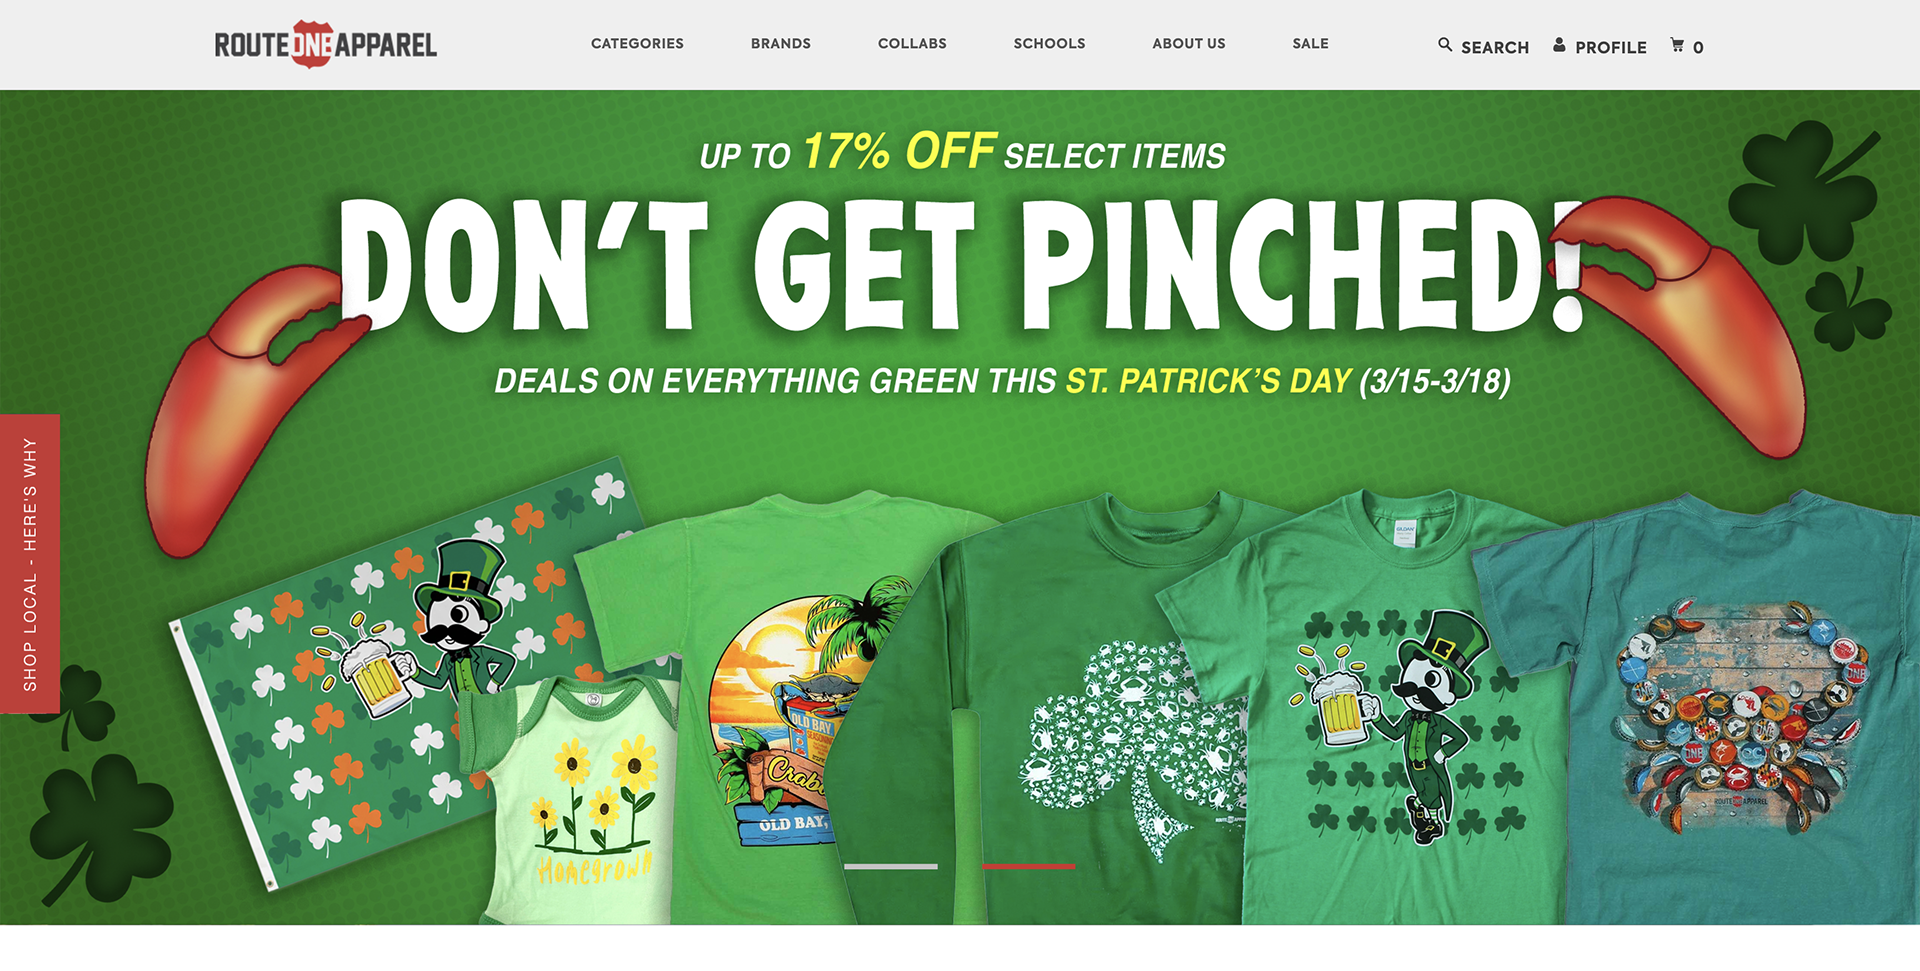Click the search magnifier icon
1920x971 pixels.
coord(1445,45)
